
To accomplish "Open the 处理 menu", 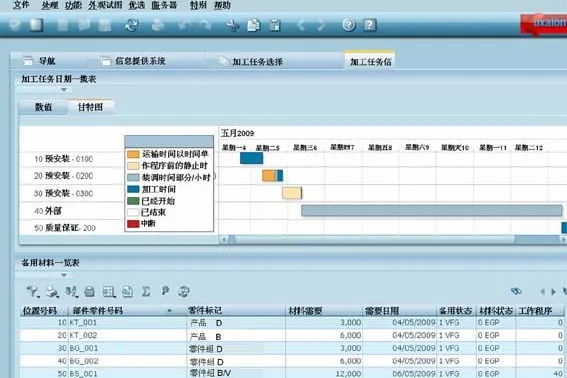I will pyautogui.click(x=50, y=5).
